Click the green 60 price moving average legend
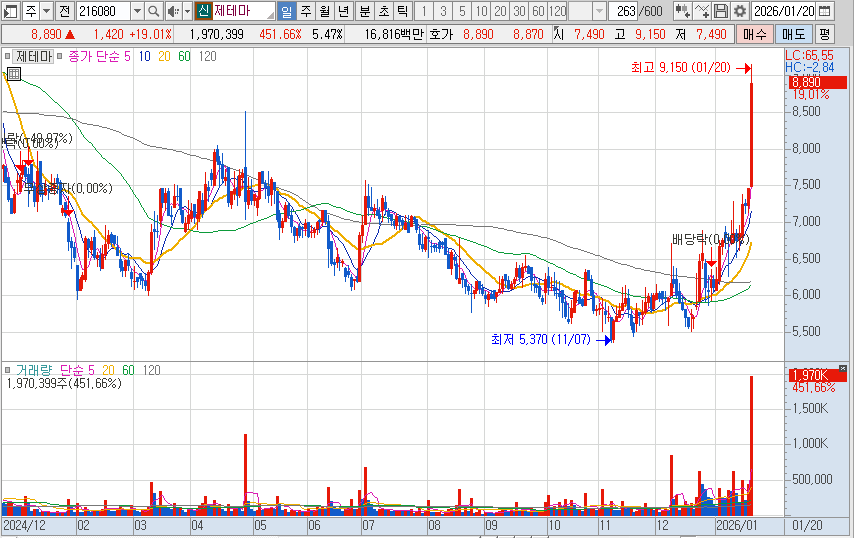The image size is (854, 538). [x=184, y=56]
